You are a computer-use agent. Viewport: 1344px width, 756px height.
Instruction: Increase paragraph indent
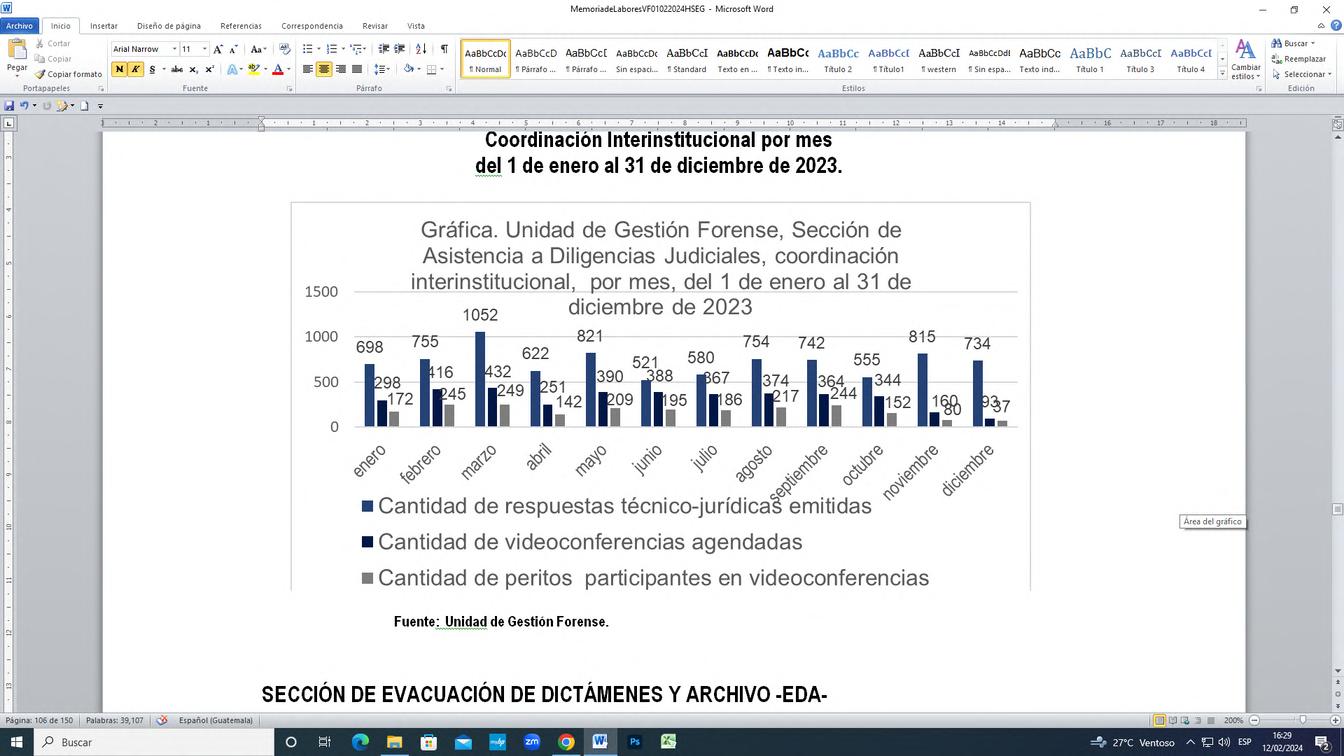click(400, 49)
